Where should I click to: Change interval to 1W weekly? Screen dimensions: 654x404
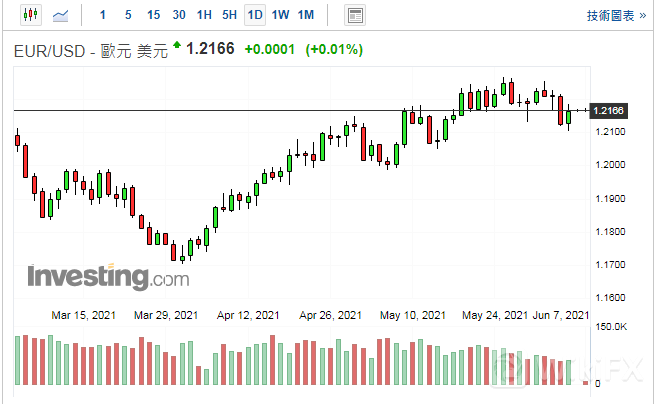[x=280, y=15]
